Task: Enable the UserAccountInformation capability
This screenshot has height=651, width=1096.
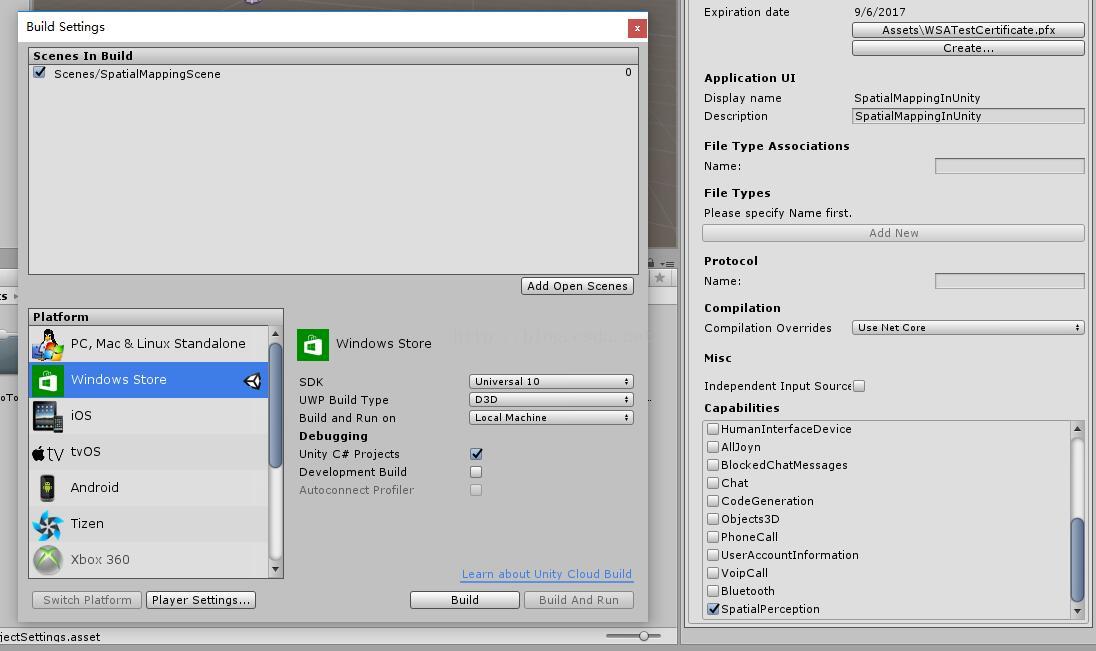Action: 713,555
